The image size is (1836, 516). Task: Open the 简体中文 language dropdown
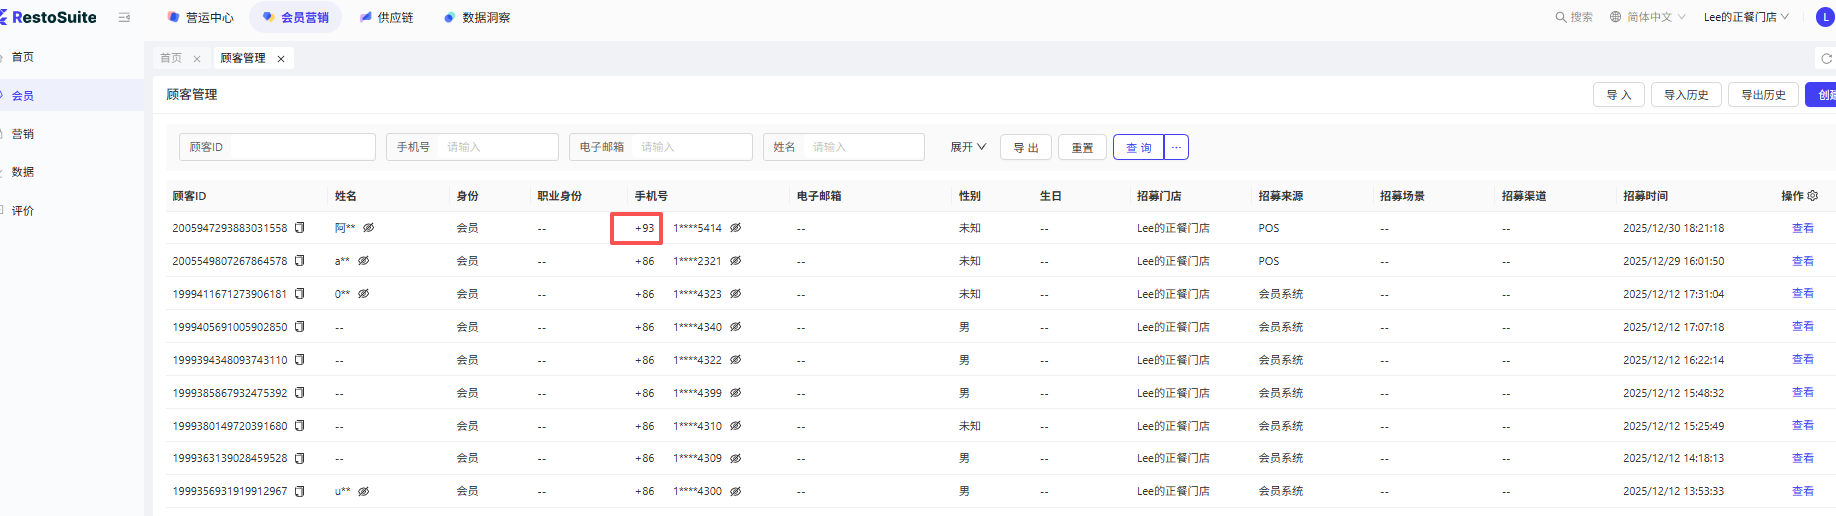[1648, 17]
